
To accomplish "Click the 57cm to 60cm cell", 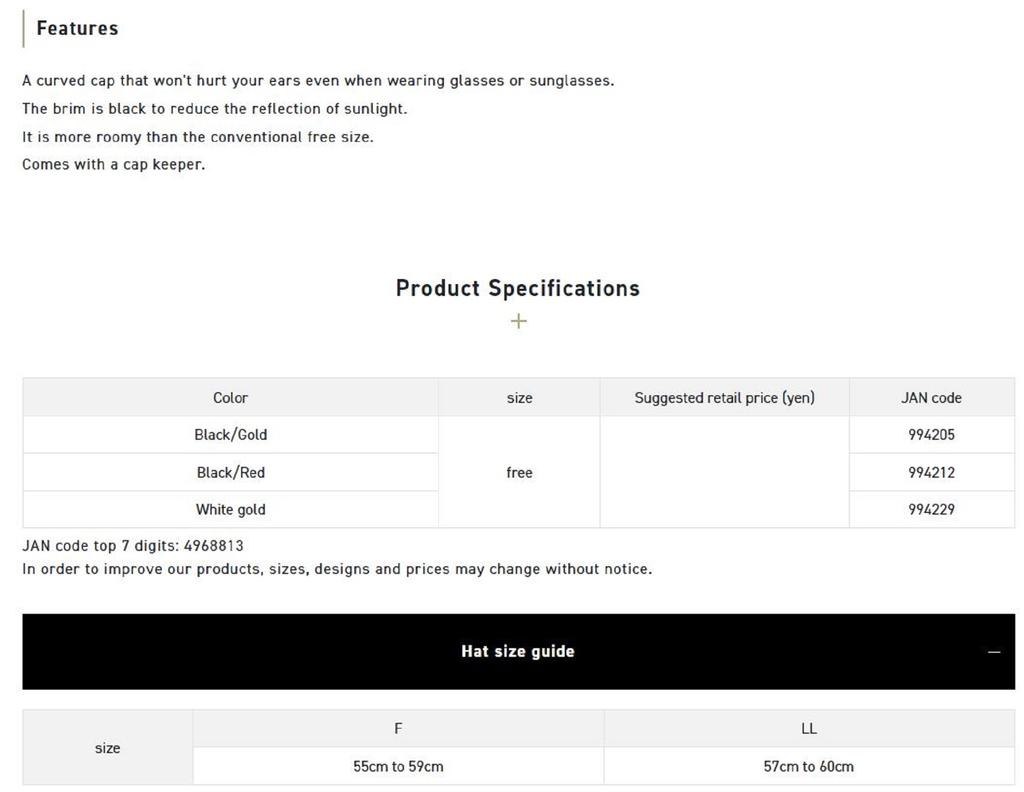I will [809, 766].
